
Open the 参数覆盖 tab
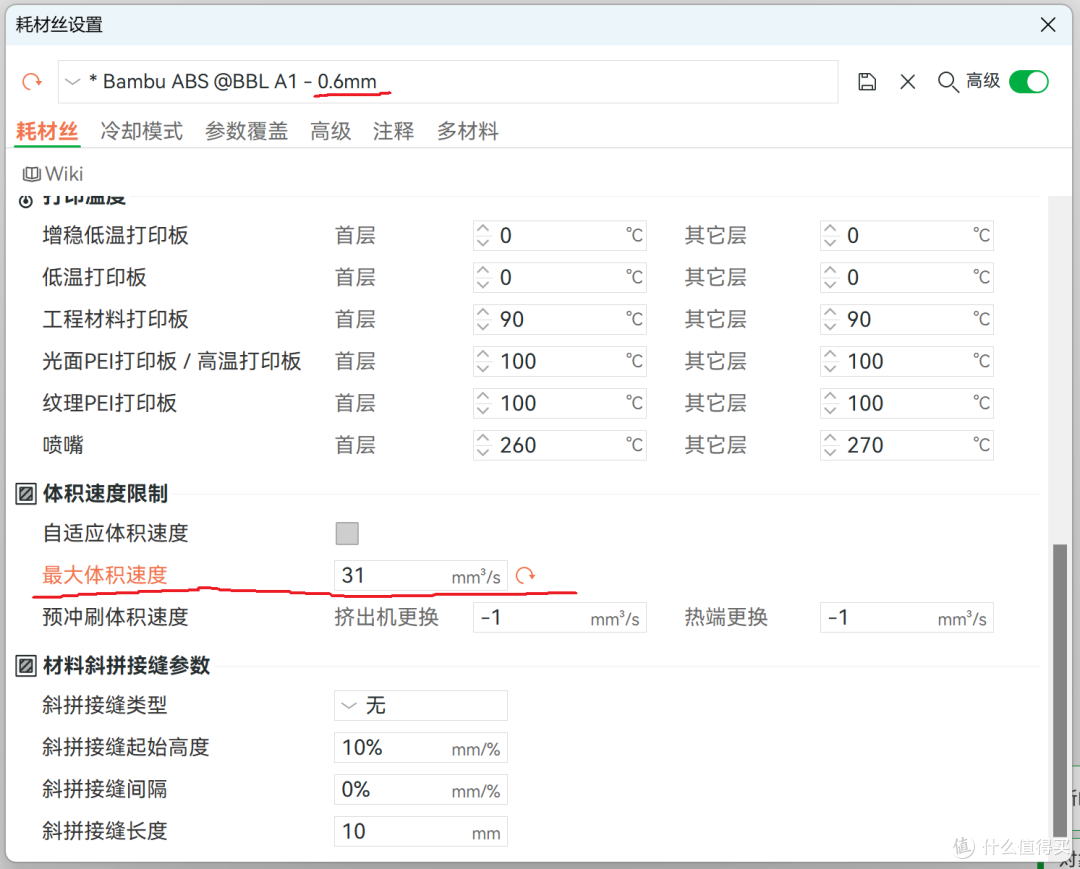click(x=246, y=131)
